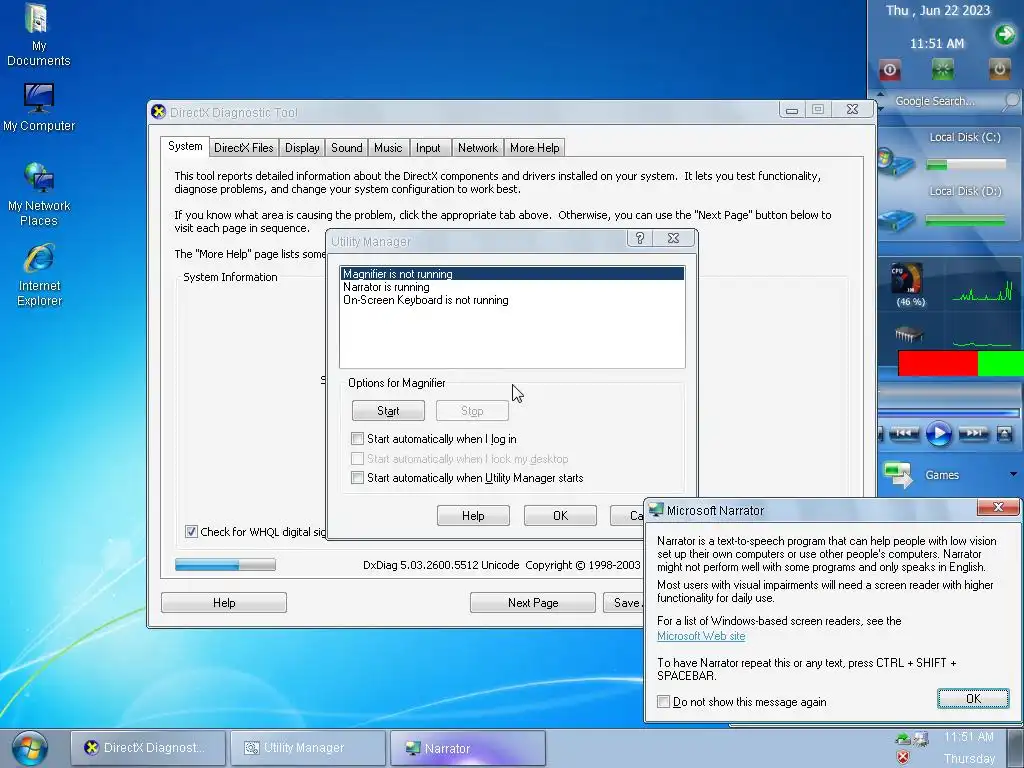
Task: Click the sidebar media player seek bar
Action: tap(948, 412)
